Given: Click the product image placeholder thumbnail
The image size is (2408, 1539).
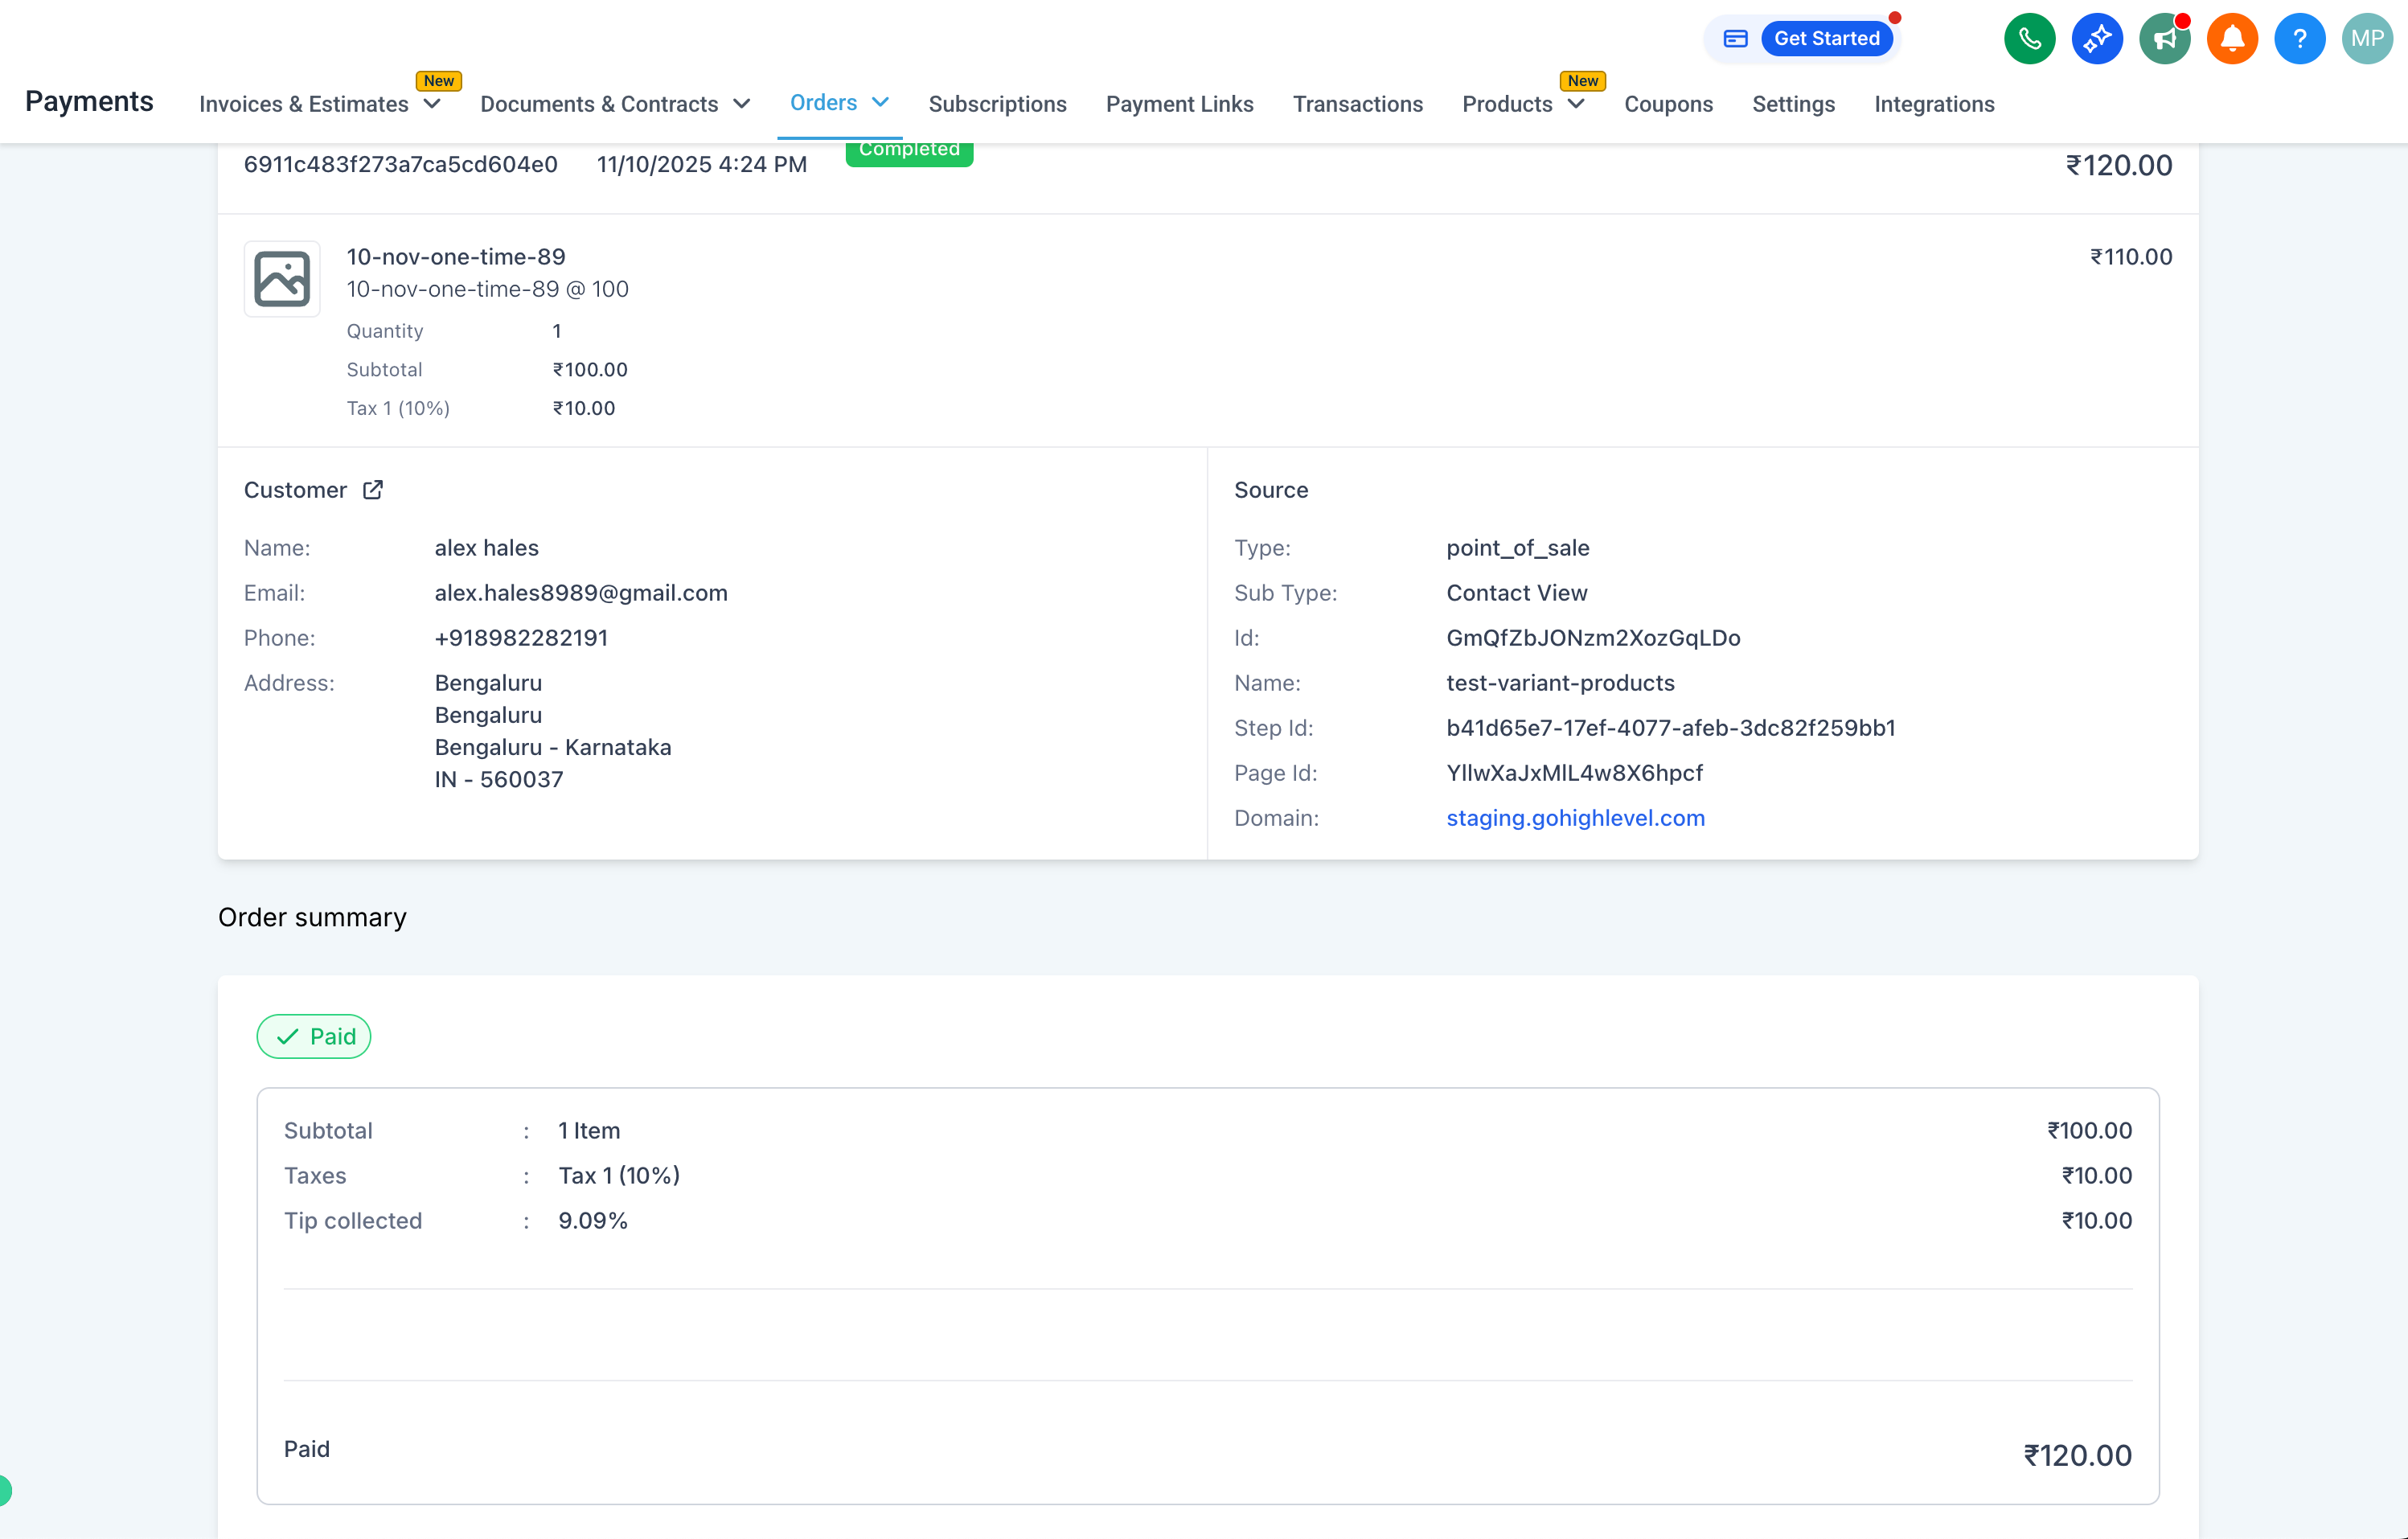Looking at the screenshot, I should click(282, 279).
